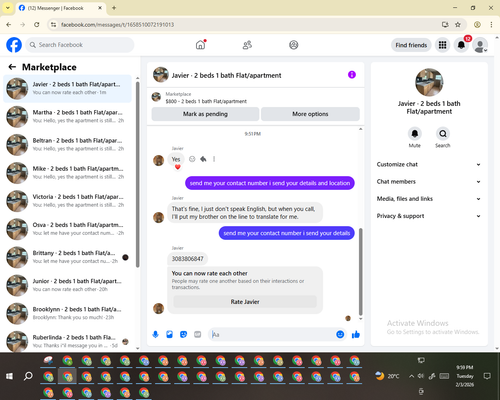Record a voice clip with microphone icon
The width and height of the screenshot is (500, 400).
click(155, 334)
